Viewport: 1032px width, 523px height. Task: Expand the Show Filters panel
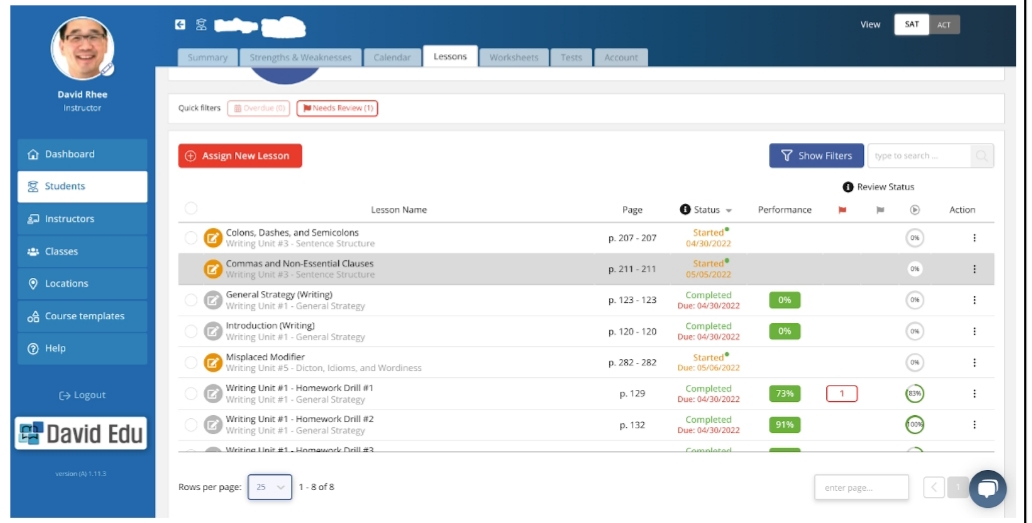pos(816,156)
